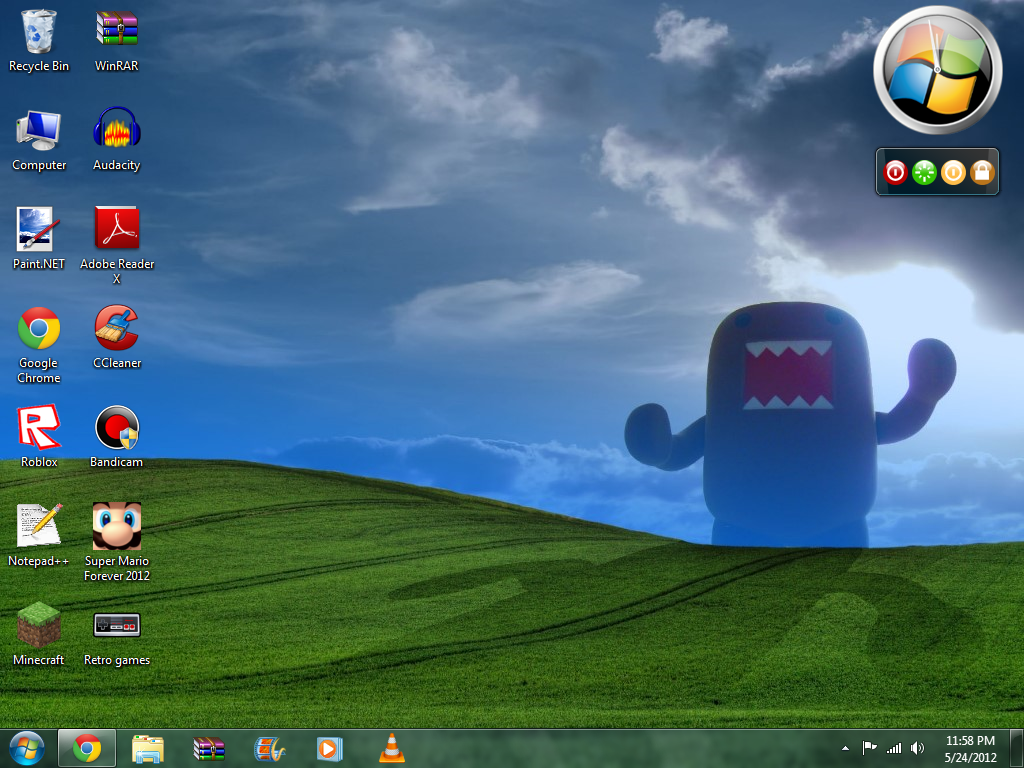1024x768 pixels.
Task: Open the film-strip video editor taskbar icon
Action: pyautogui.click(x=270, y=748)
